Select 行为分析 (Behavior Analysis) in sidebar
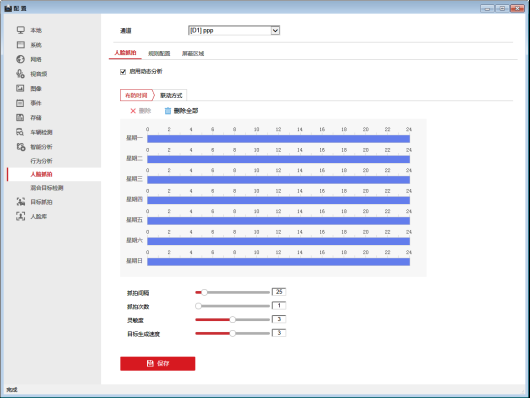Image resolution: width=530 pixels, height=398 pixels. click(x=42, y=161)
